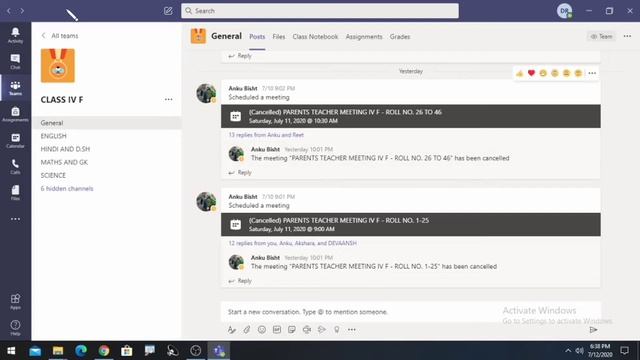
Task: Open the emoji picker
Action: click(x=262, y=329)
